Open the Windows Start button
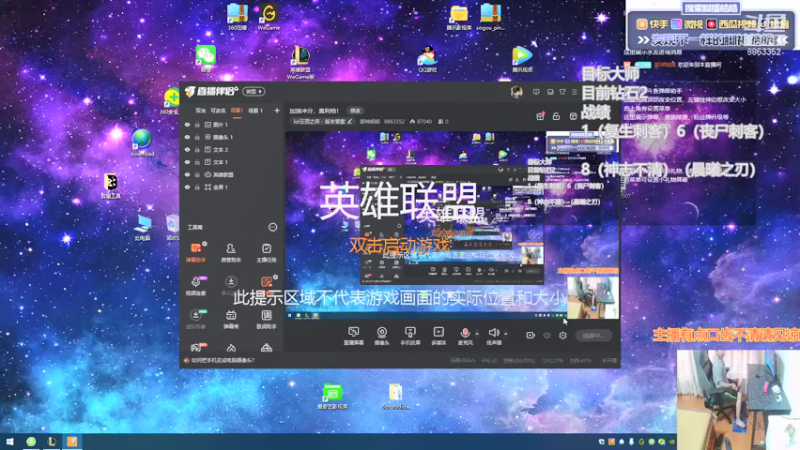Image resolution: width=800 pixels, height=450 pixels. tap(10, 442)
